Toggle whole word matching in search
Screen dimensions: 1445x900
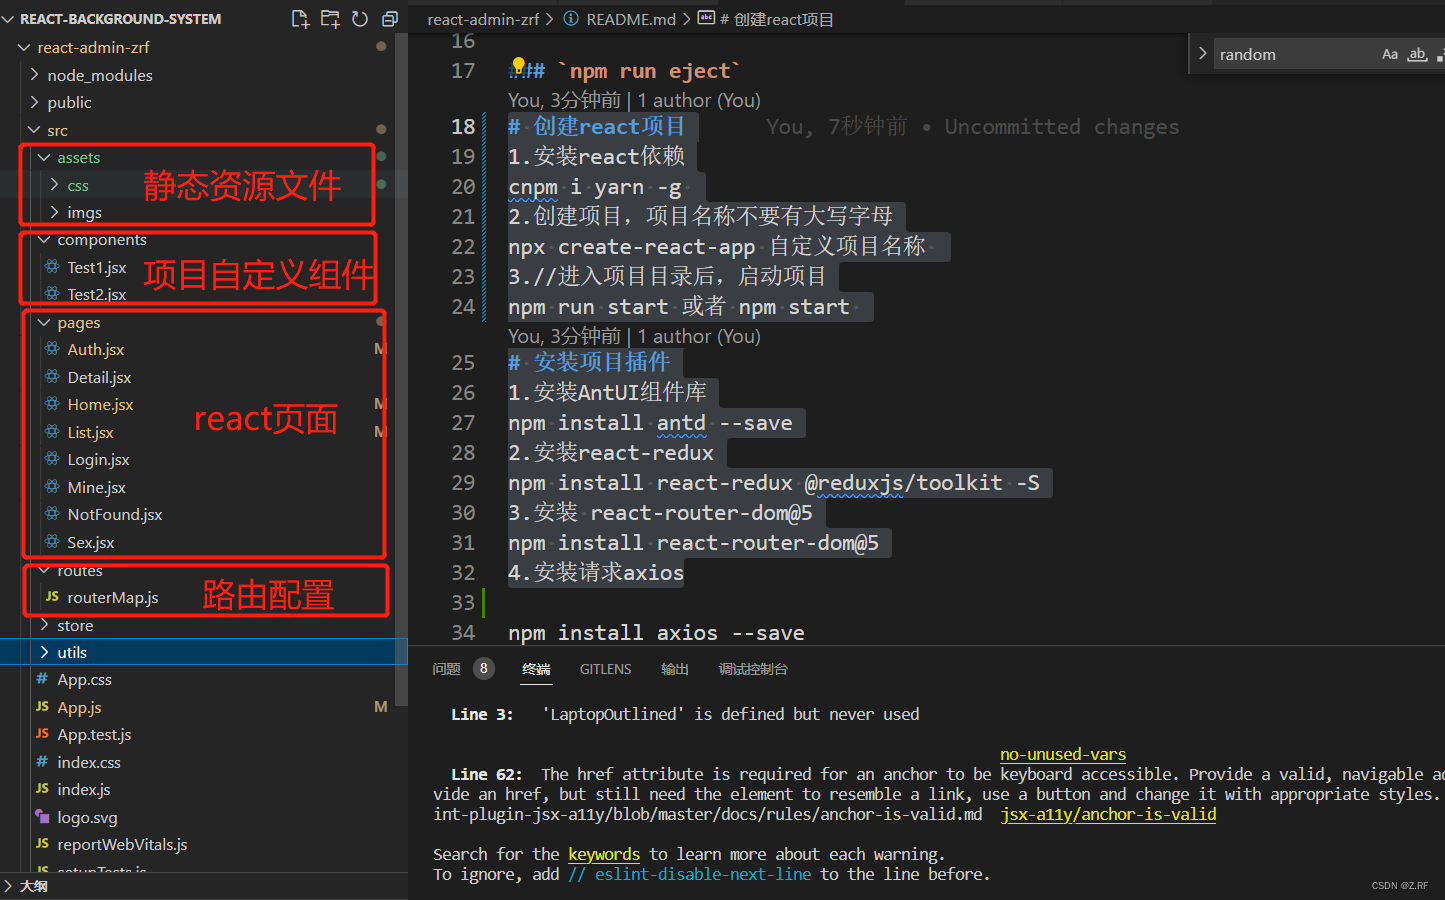(x=1417, y=53)
